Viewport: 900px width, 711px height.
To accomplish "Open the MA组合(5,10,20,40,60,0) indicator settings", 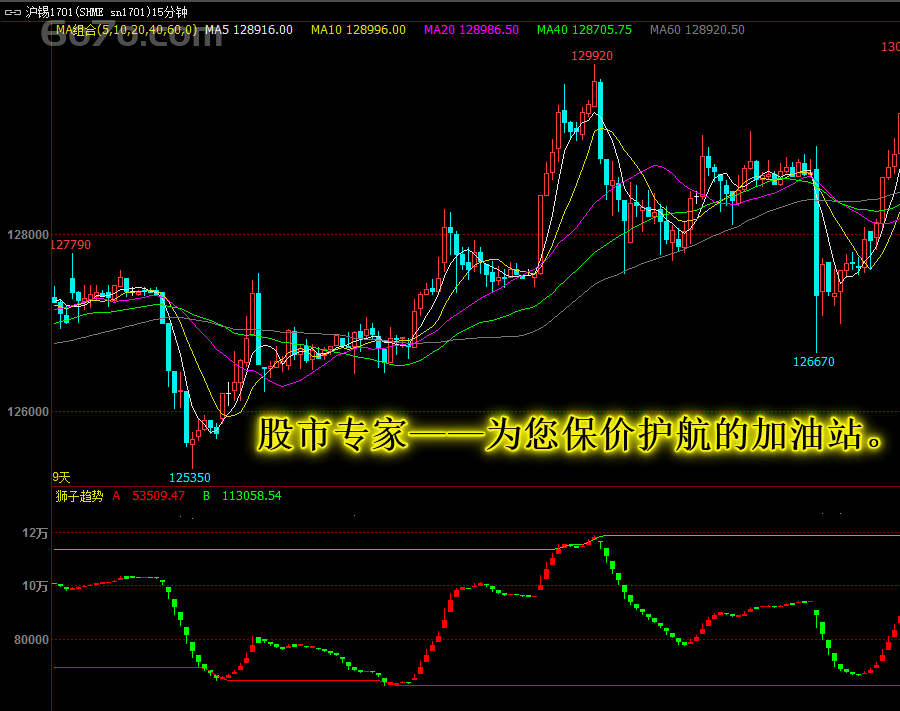I will click(x=126, y=30).
